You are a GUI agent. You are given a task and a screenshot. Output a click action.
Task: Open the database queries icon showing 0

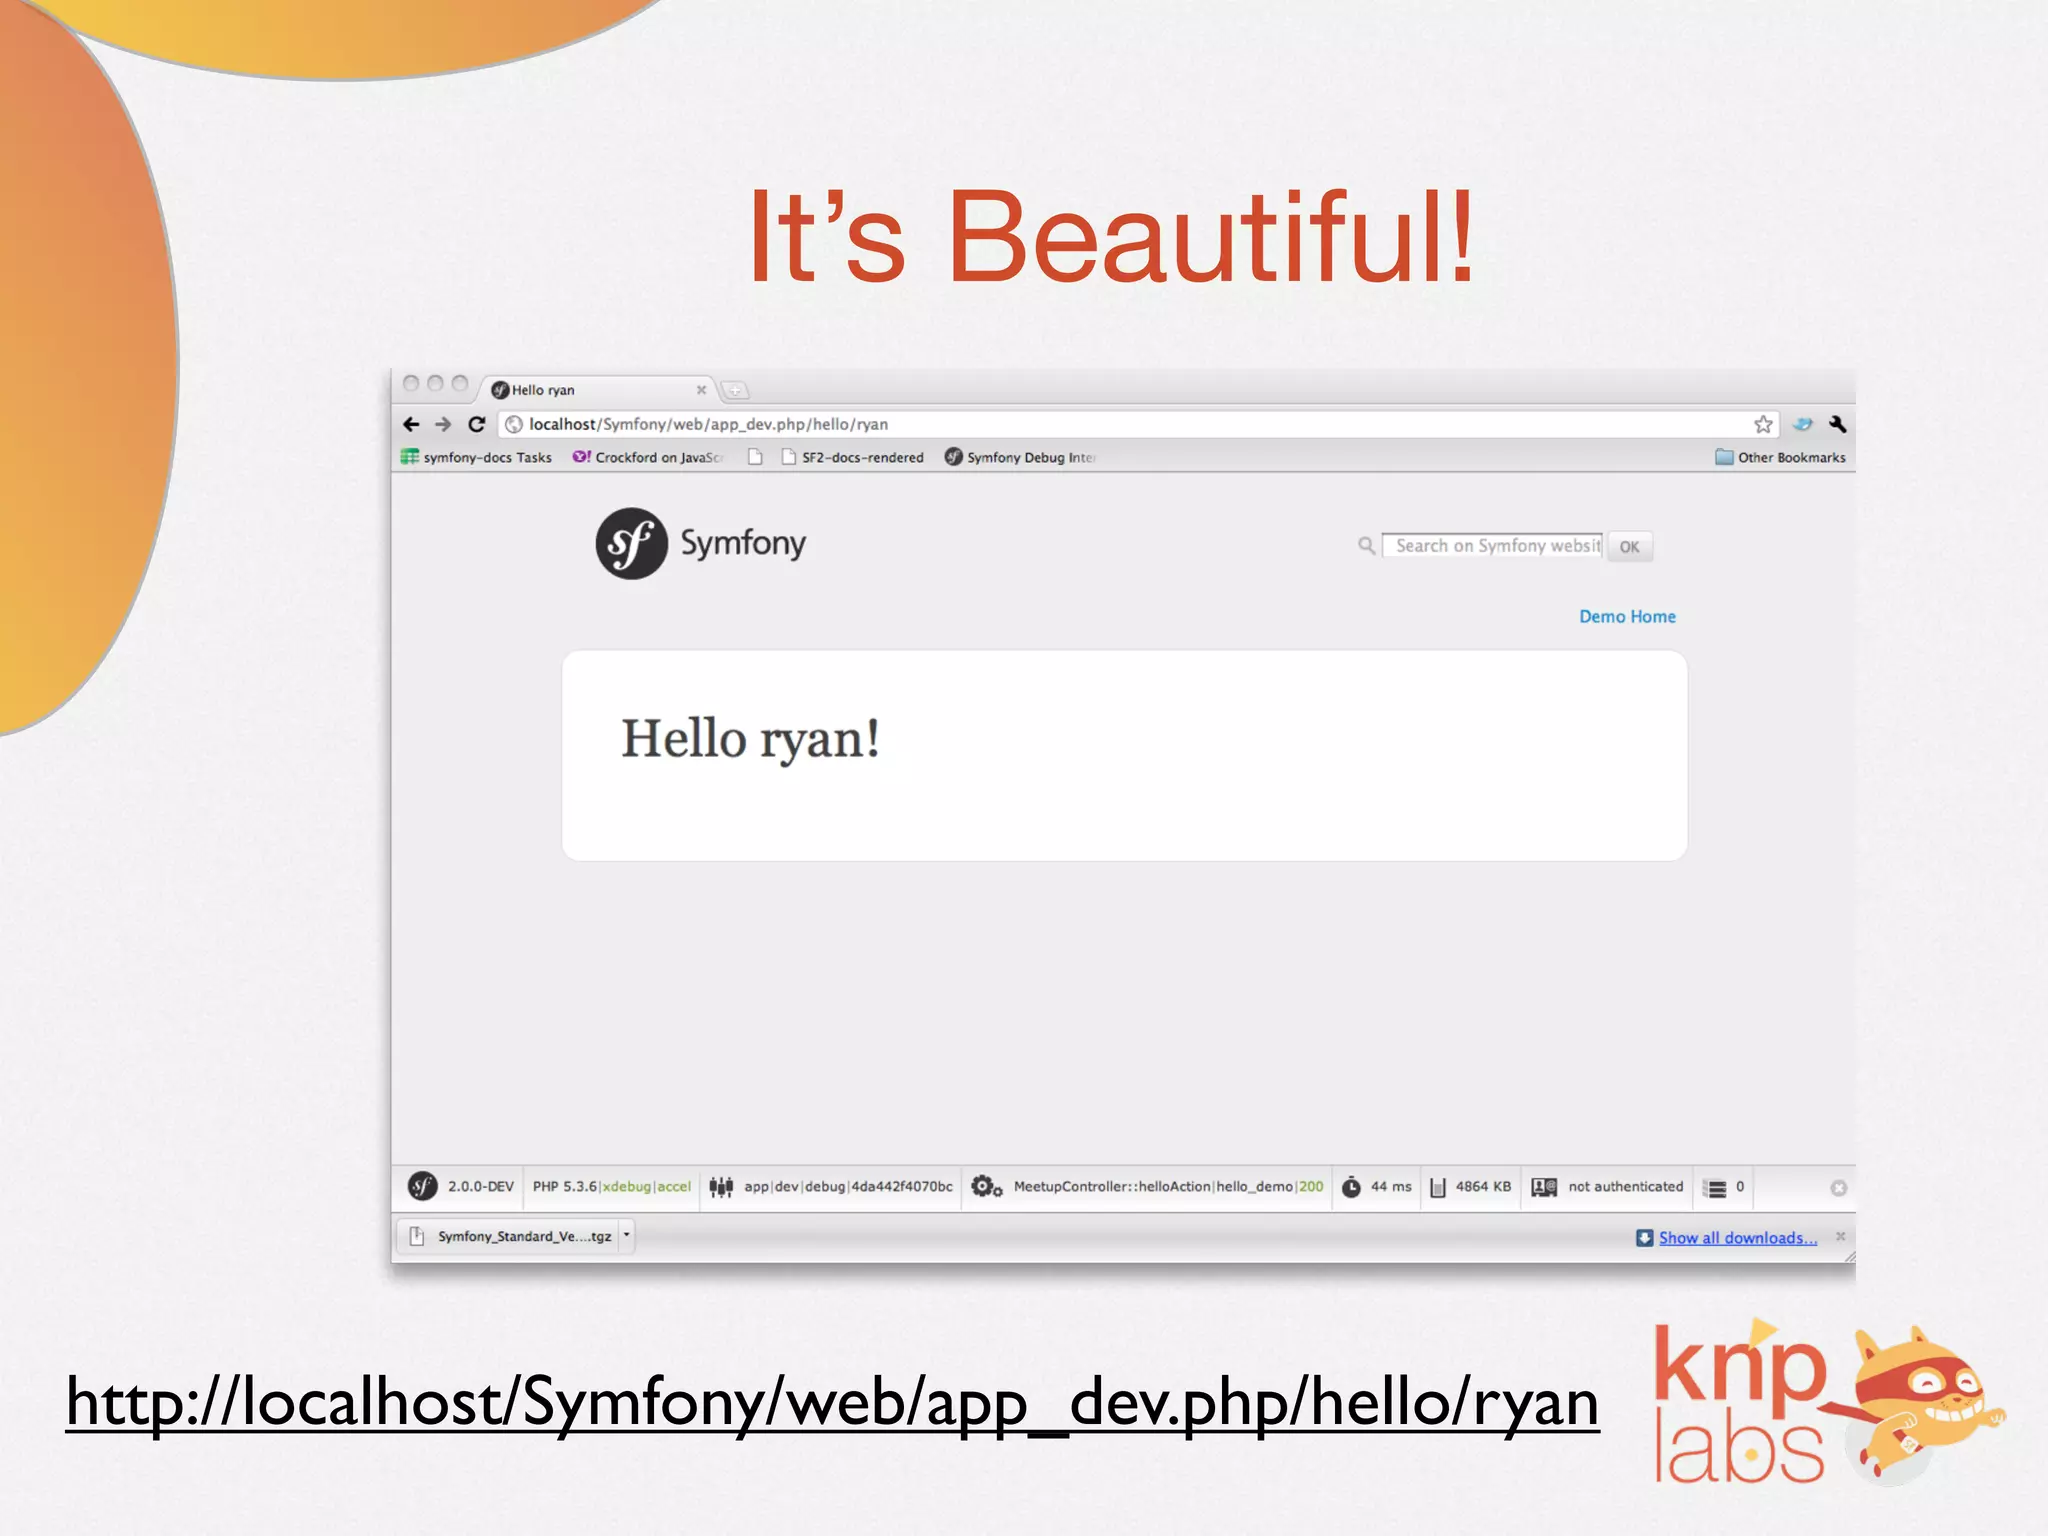(1716, 1188)
